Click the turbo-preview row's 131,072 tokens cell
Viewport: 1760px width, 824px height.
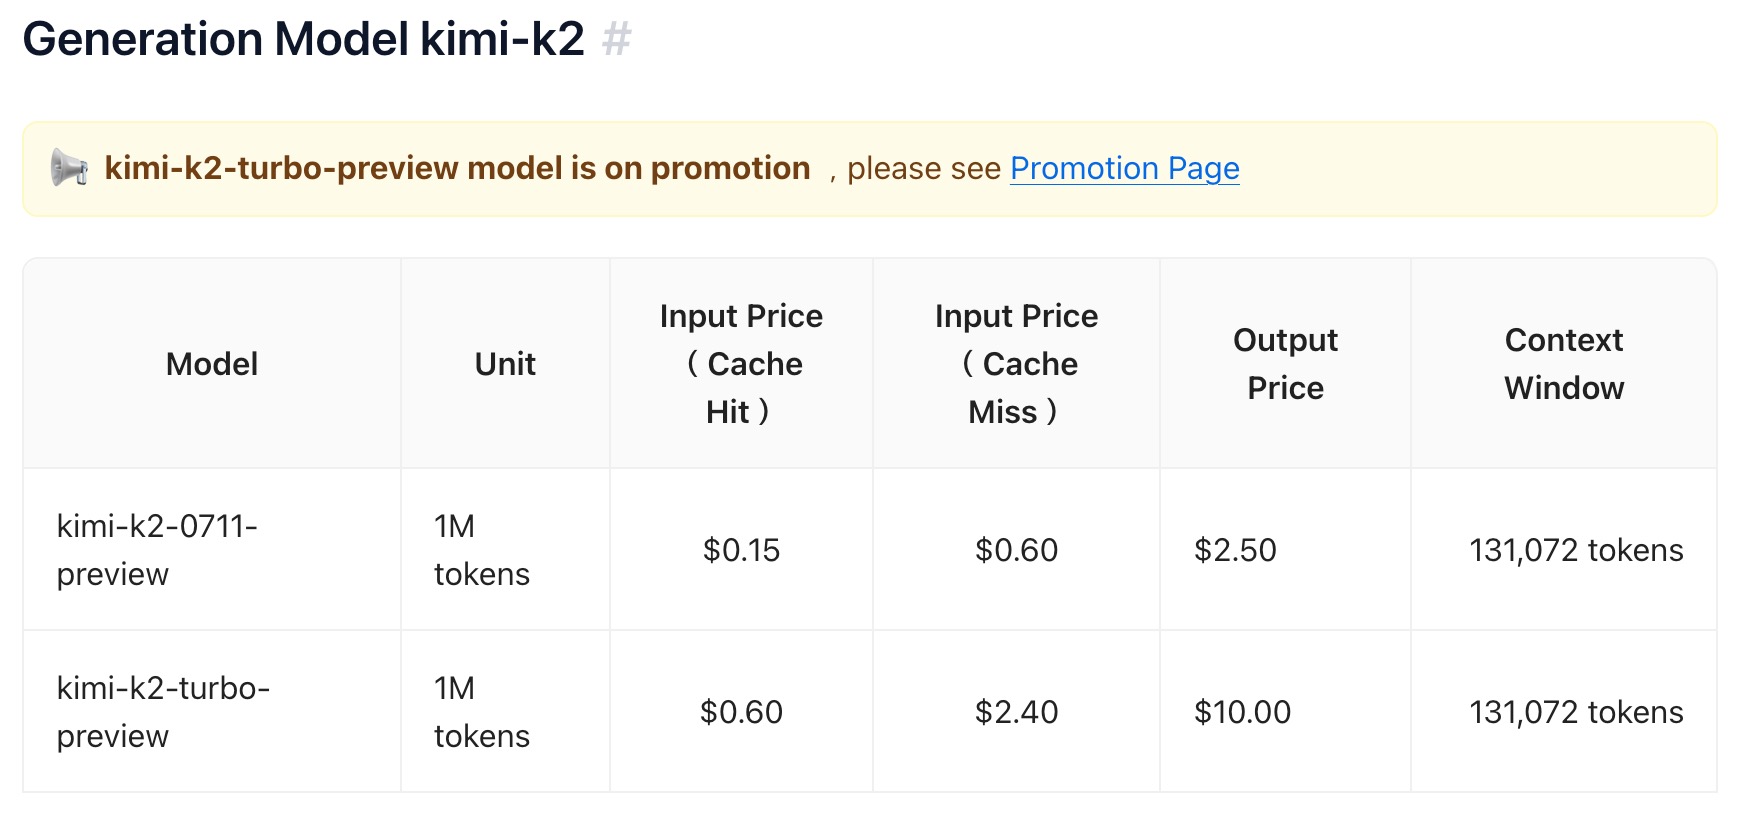[1576, 712]
